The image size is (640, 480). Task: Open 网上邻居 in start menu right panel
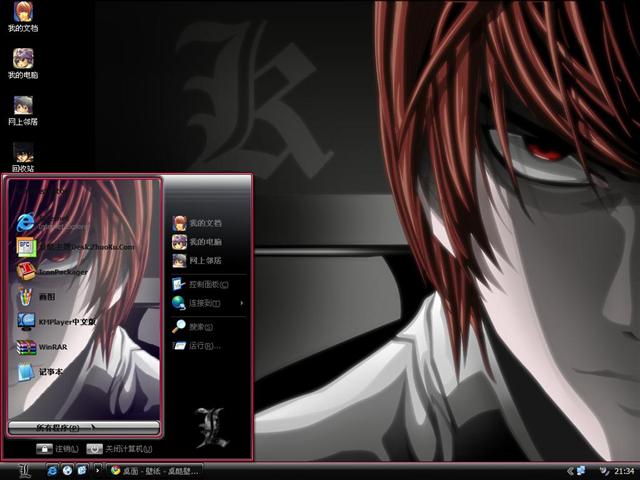tap(197, 260)
